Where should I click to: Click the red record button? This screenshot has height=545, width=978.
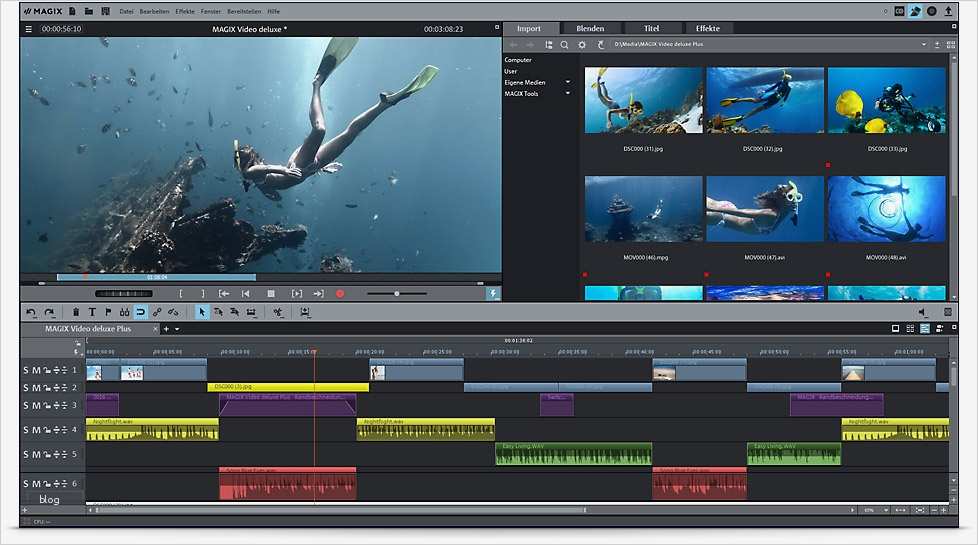(340, 293)
